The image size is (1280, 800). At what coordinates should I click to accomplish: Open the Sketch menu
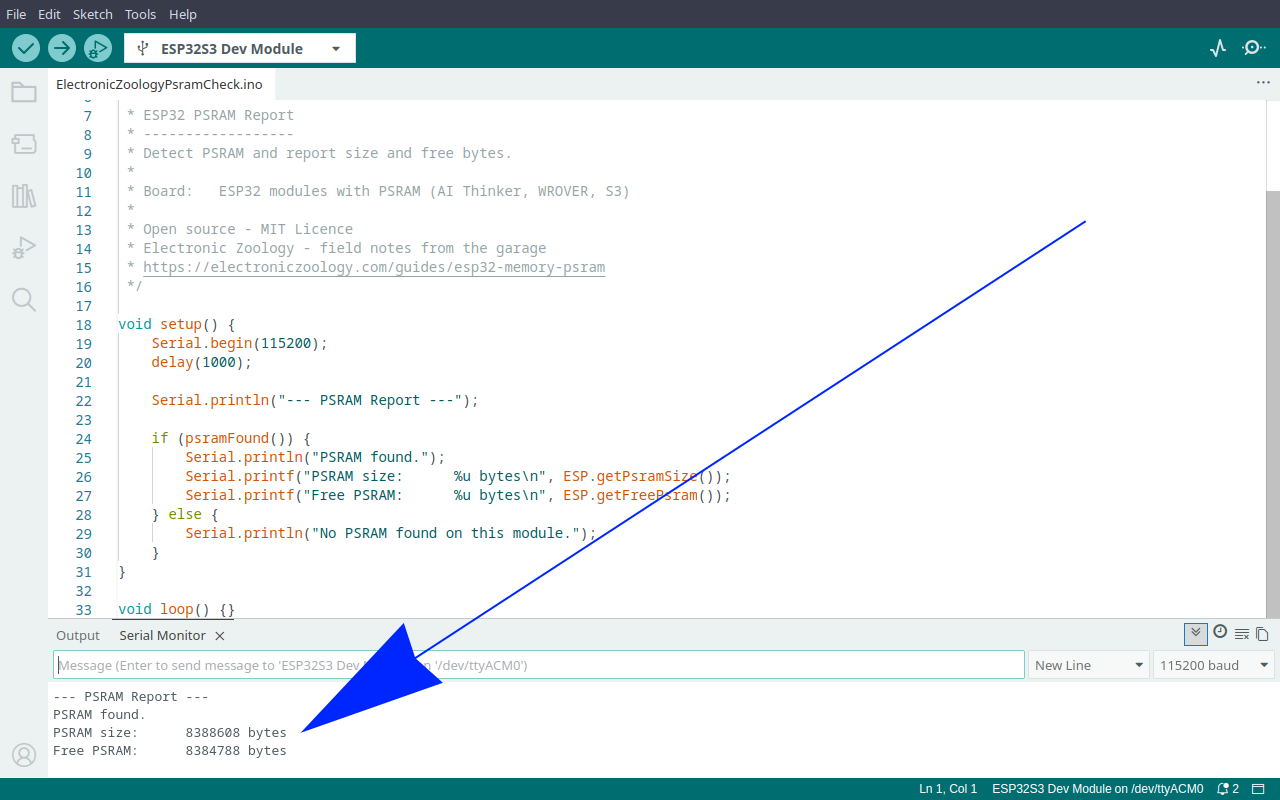(92, 14)
